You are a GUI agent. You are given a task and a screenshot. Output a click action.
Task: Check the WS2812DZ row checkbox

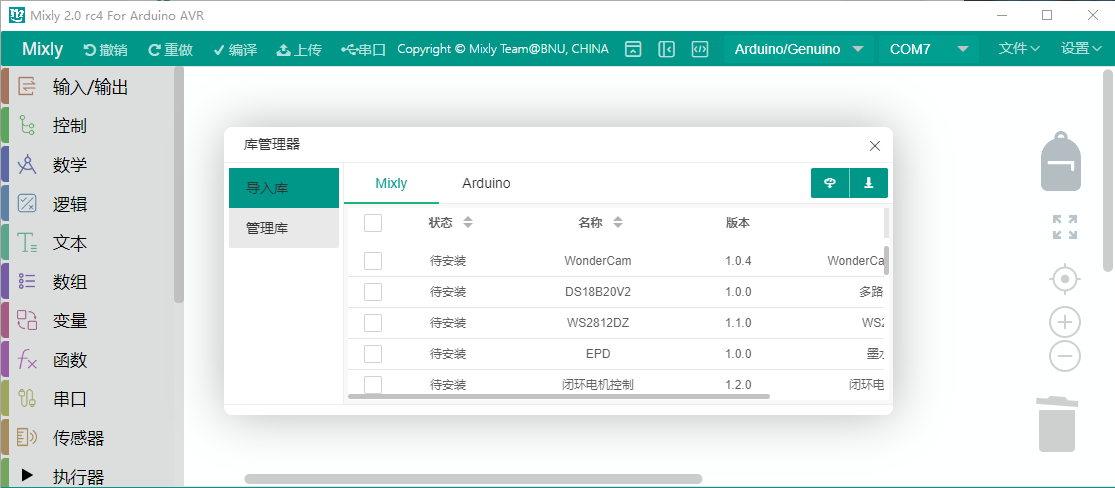point(373,323)
